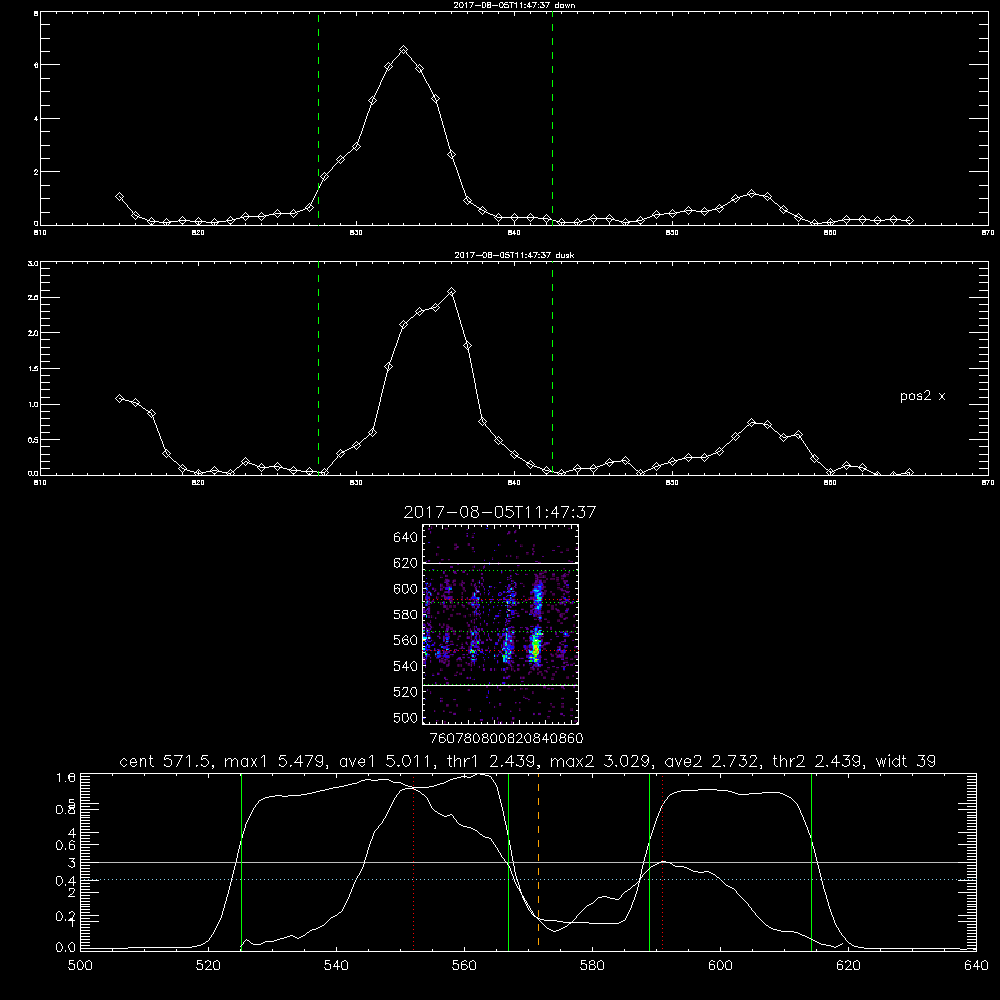Click green dashed line near 828 in dusk plot
The width and height of the screenshot is (1000, 1000).
[x=318, y=368]
